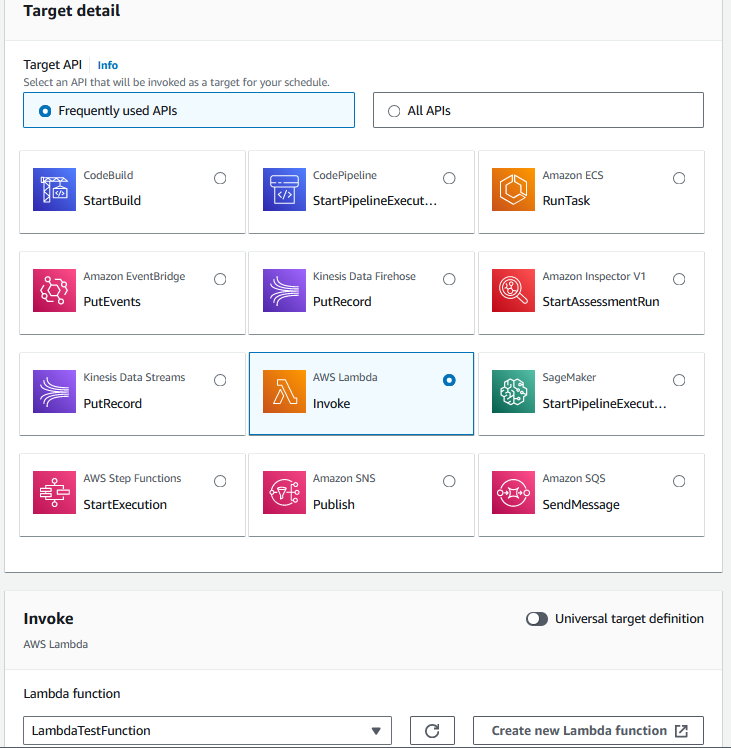731x748 pixels.
Task: Click the PutEvents label text
Action: 112,301
